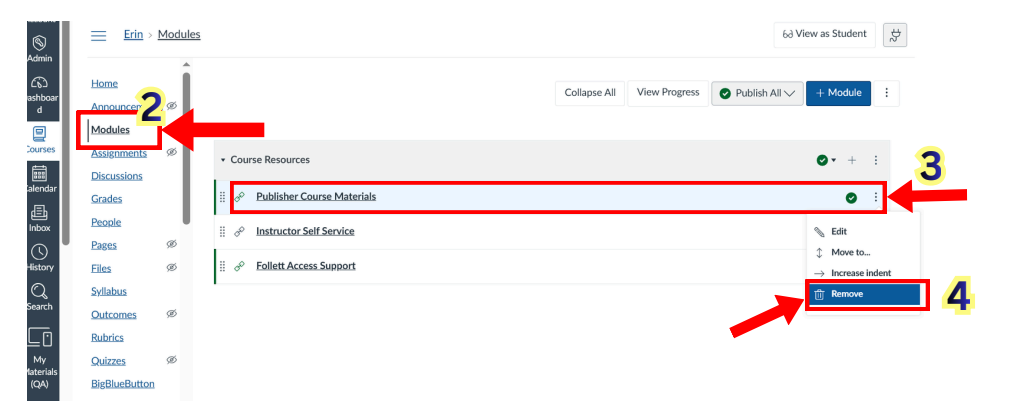
Task: Click link icon of Follett Access Support
Action: (239, 266)
